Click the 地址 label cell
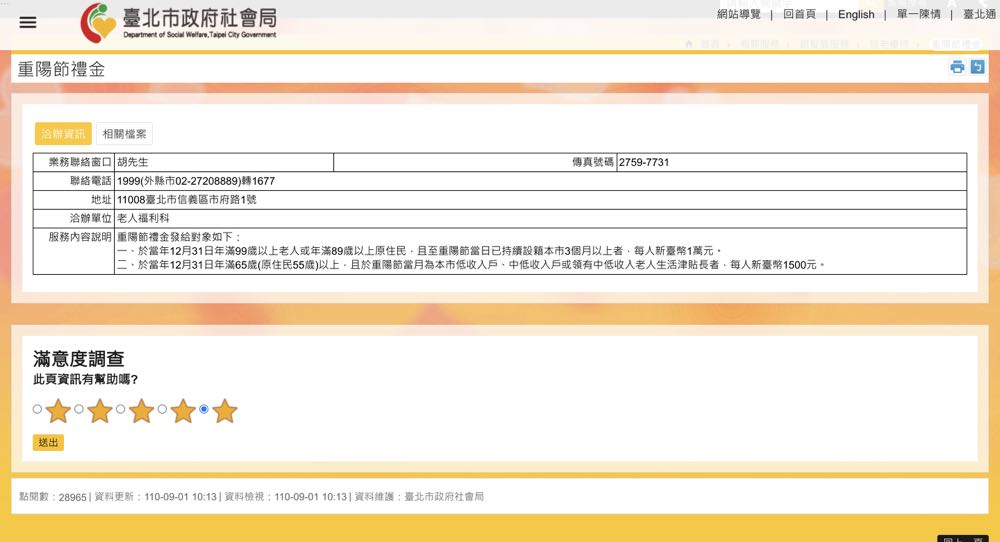The image size is (1000, 542). [74, 200]
